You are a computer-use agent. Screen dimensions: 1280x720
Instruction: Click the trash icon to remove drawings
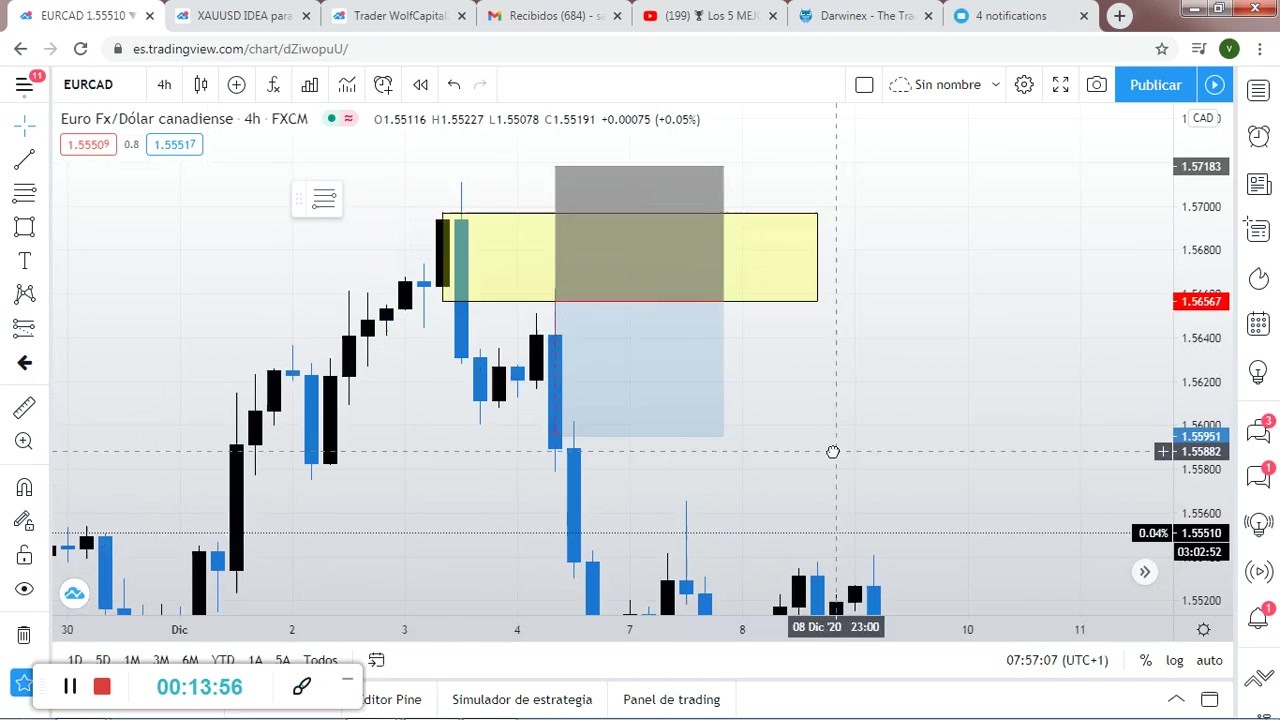[x=25, y=634]
